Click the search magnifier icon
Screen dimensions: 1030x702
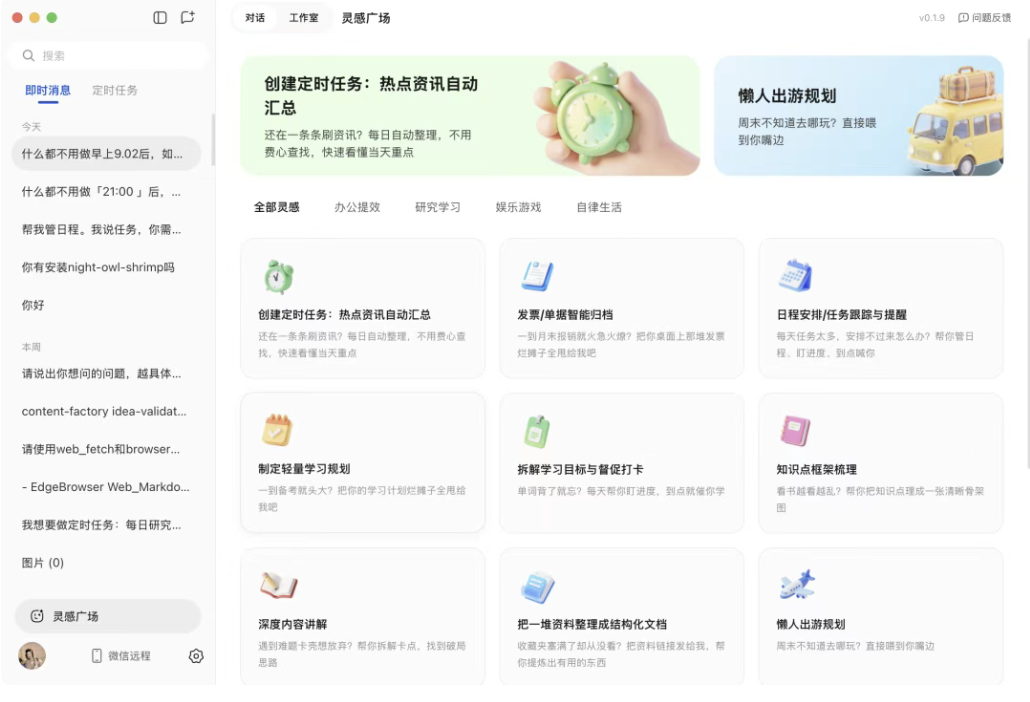[27, 55]
